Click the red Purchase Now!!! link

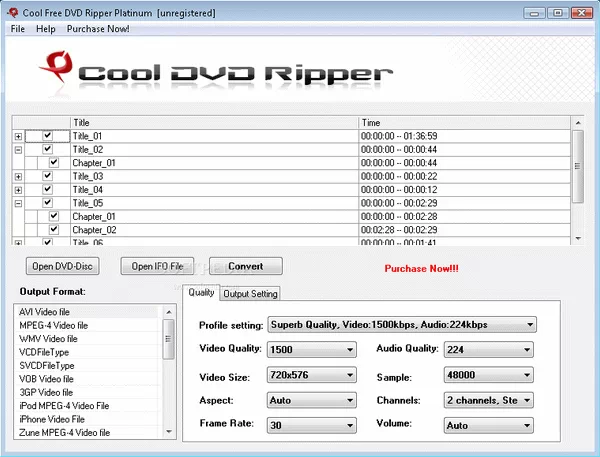click(421, 268)
